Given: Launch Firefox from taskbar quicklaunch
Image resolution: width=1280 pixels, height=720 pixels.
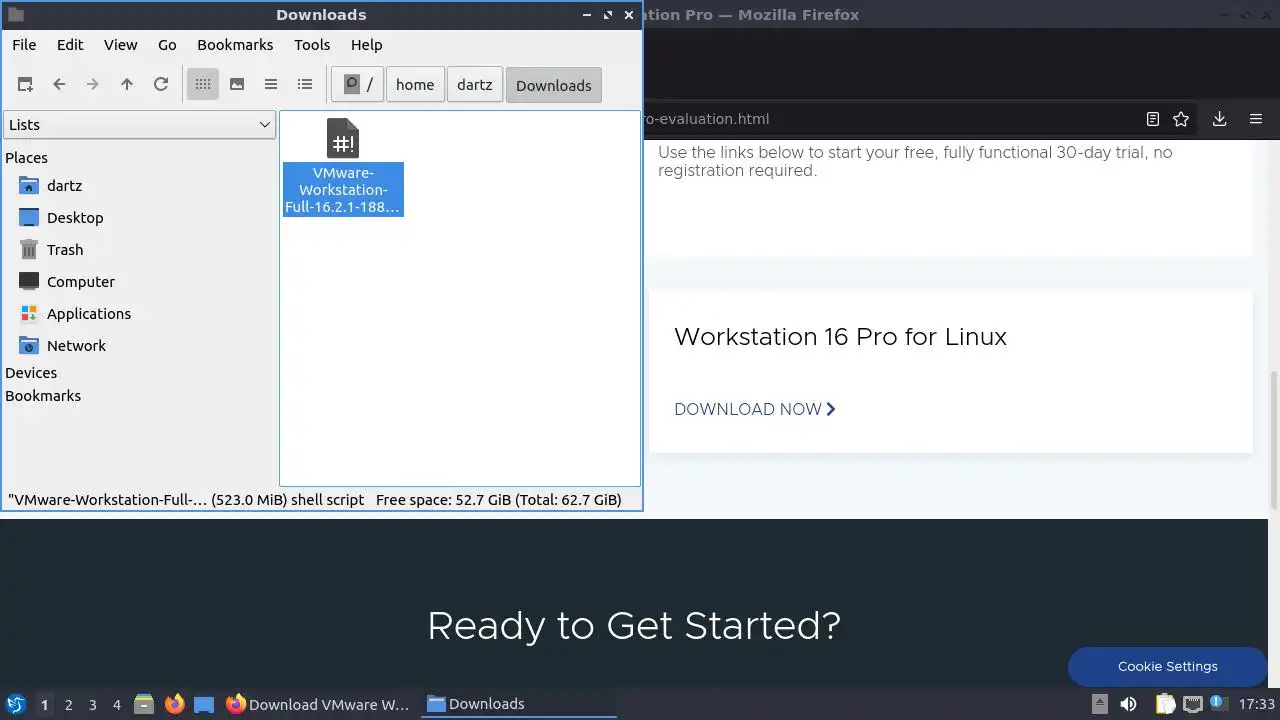Looking at the screenshot, I should (x=174, y=704).
